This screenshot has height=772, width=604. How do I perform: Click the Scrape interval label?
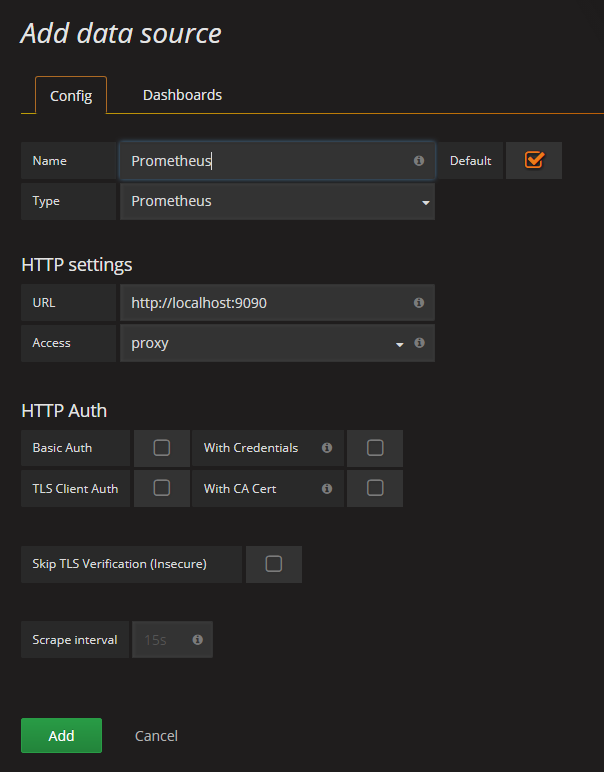point(75,640)
